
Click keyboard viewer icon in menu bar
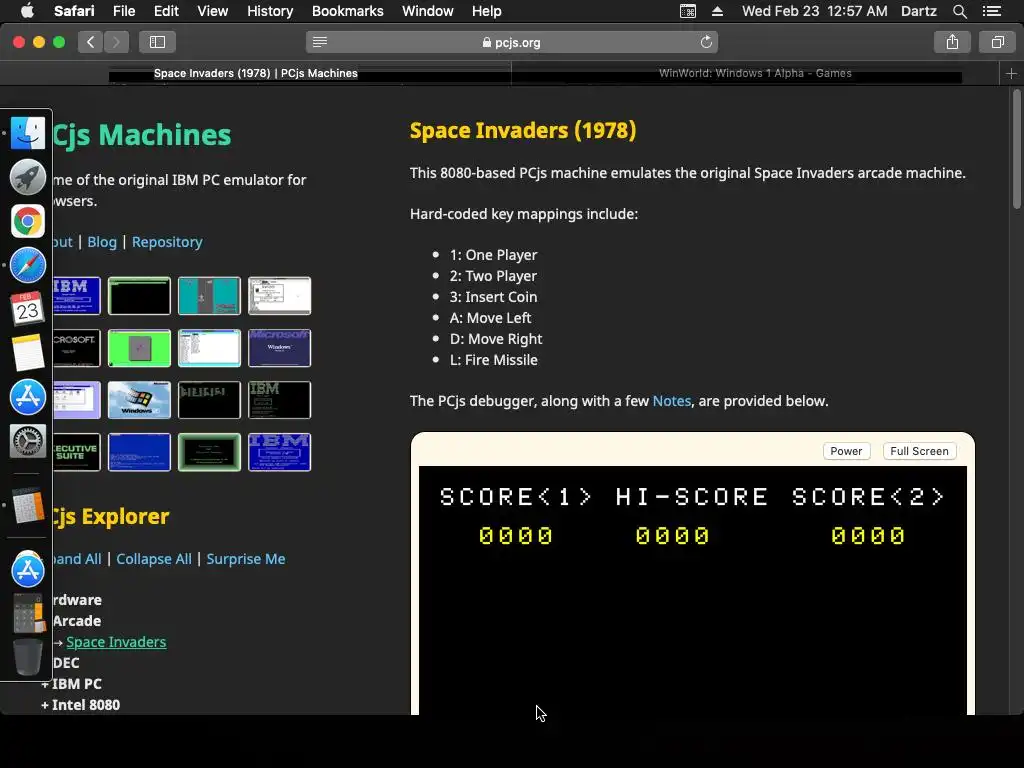[x=688, y=11]
